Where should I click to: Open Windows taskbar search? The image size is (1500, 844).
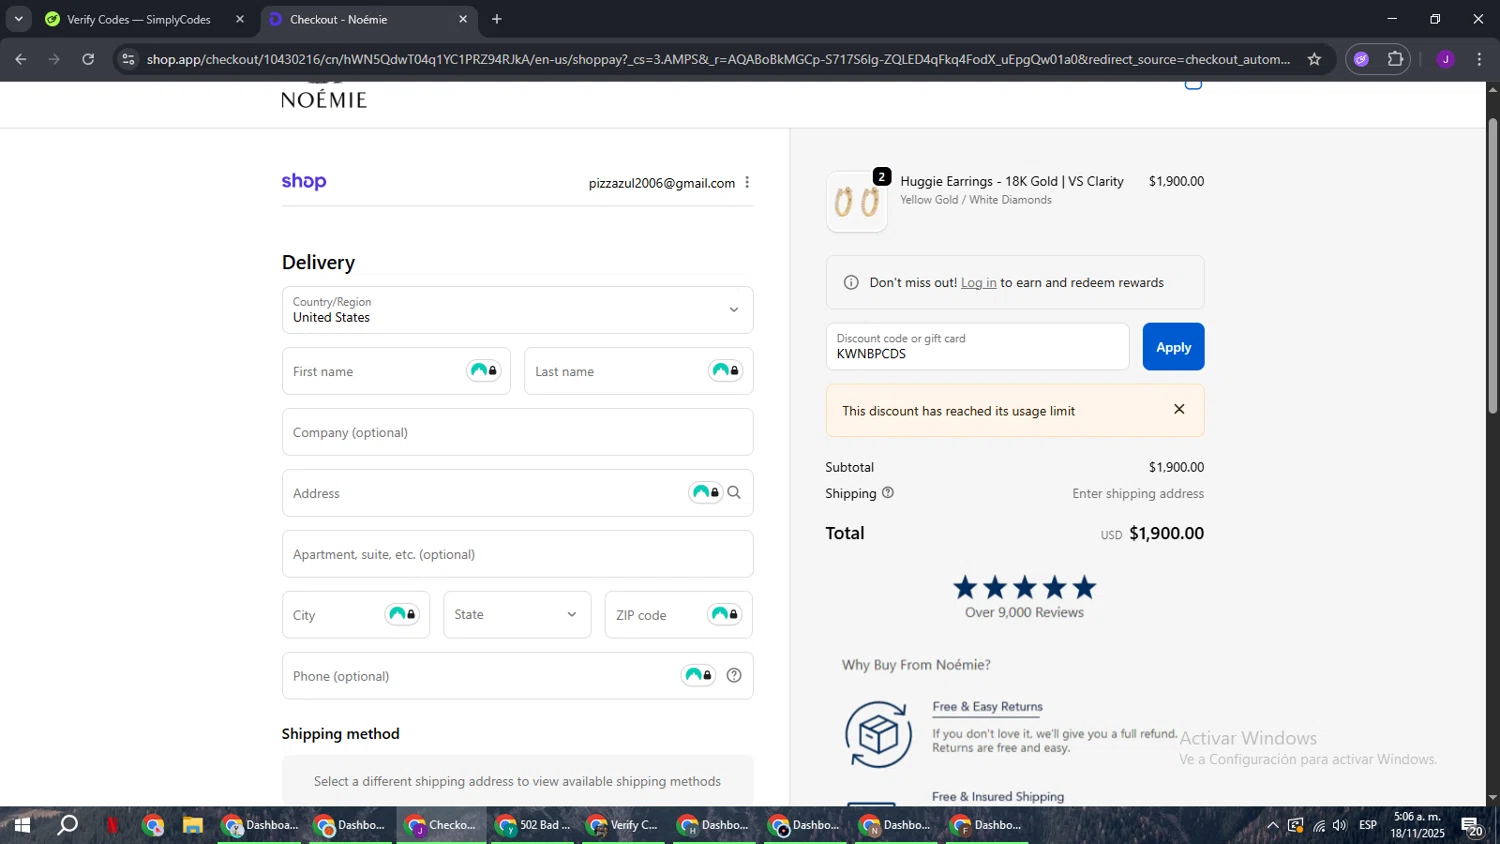click(x=67, y=825)
